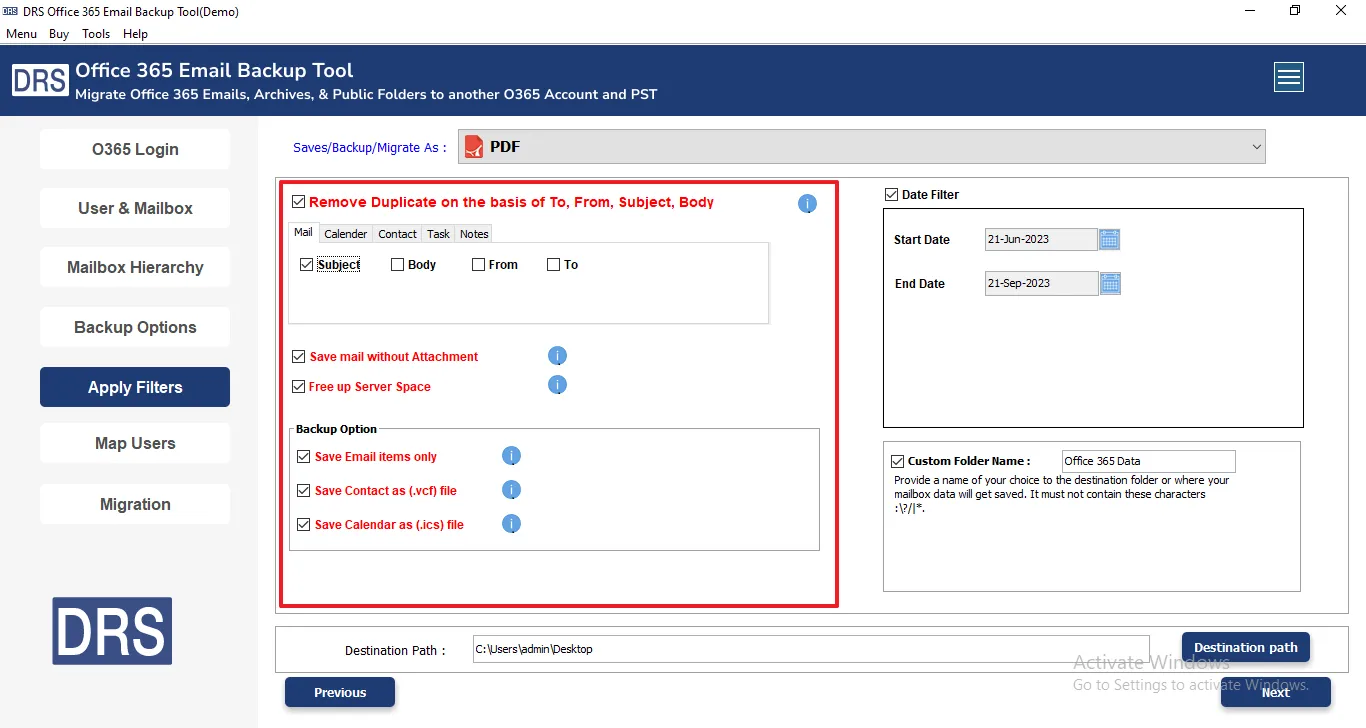Click info icon beside Save Contact as (.vcf) file
Screen dimensions: 1366x728
coord(511,490)
